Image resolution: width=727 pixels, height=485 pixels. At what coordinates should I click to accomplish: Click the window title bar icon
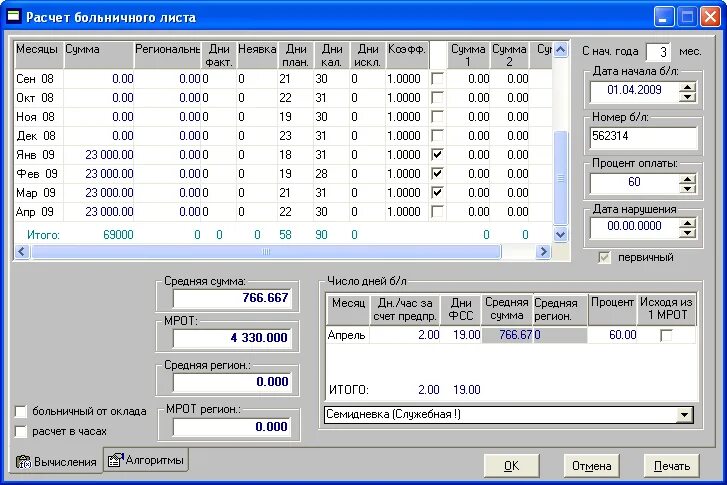coord(14,17)
